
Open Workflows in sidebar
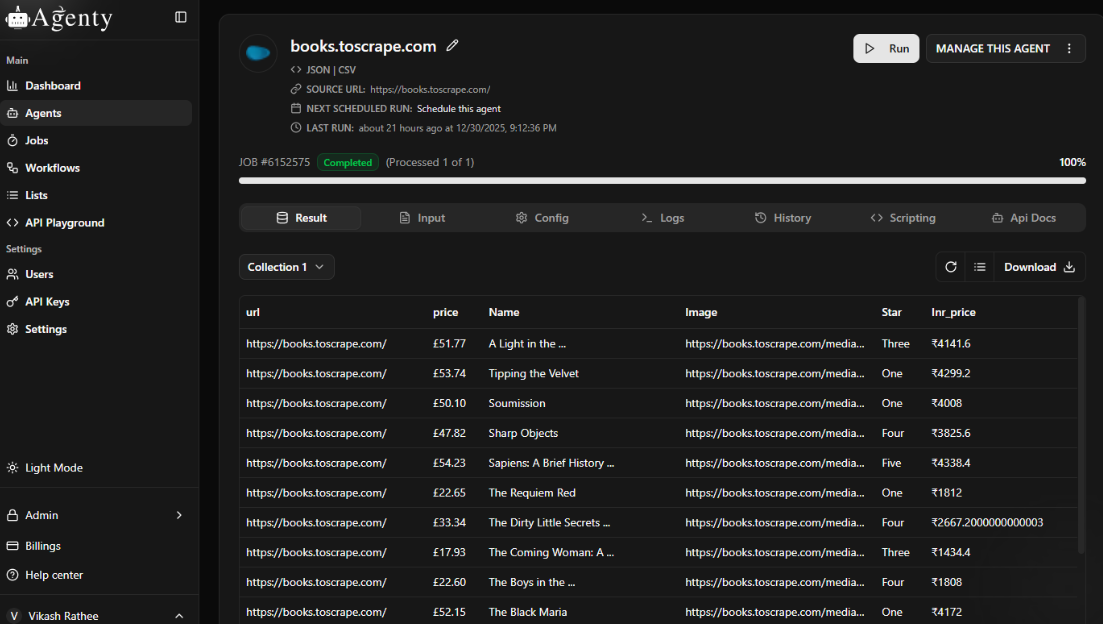click(52, 168)
